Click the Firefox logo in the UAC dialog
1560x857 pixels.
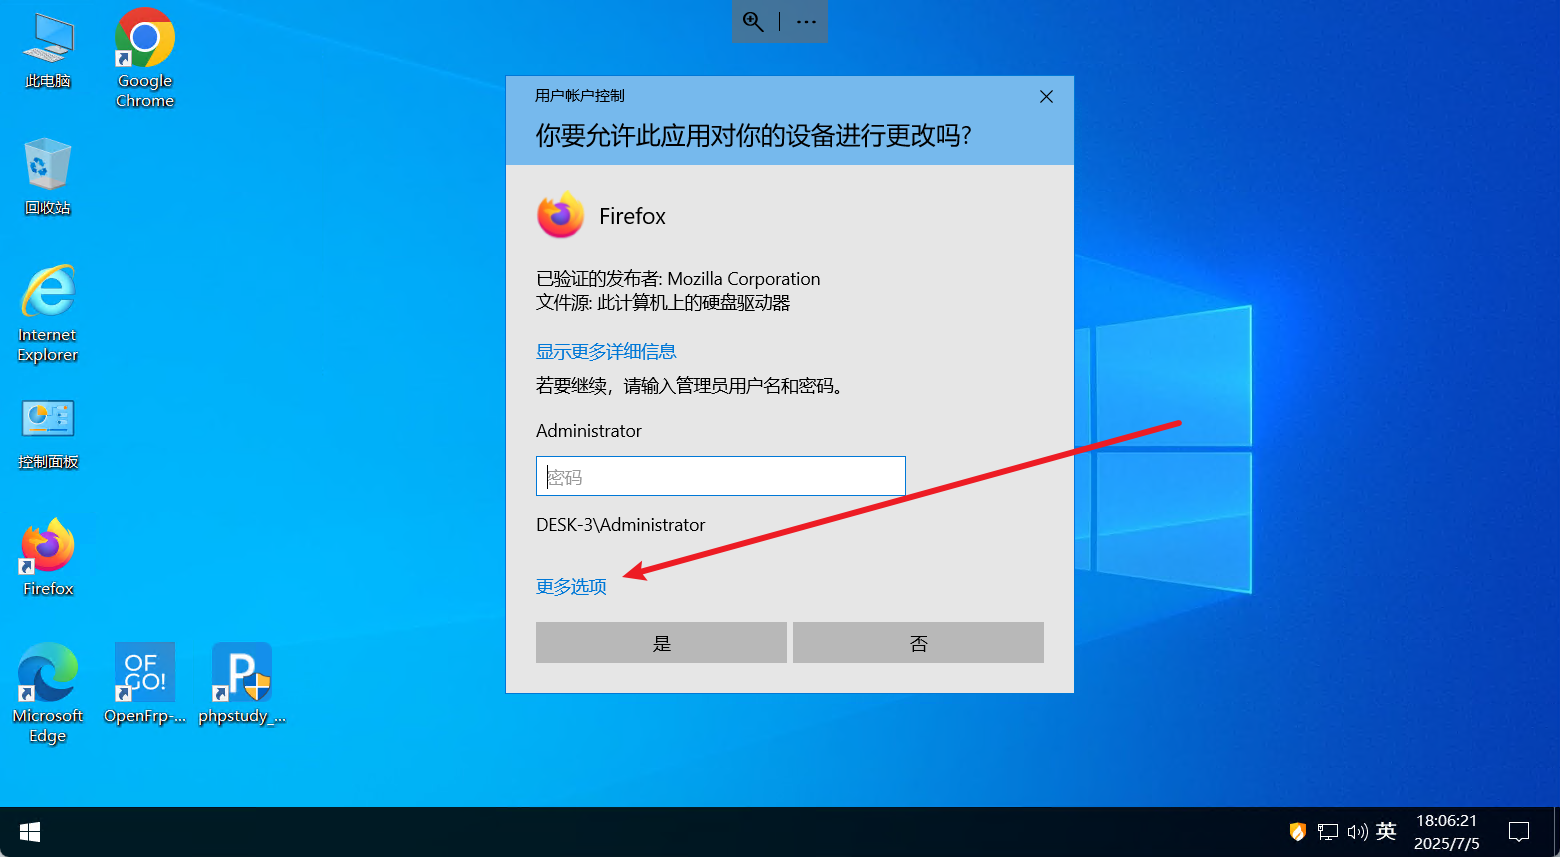[x=561, y=215]
